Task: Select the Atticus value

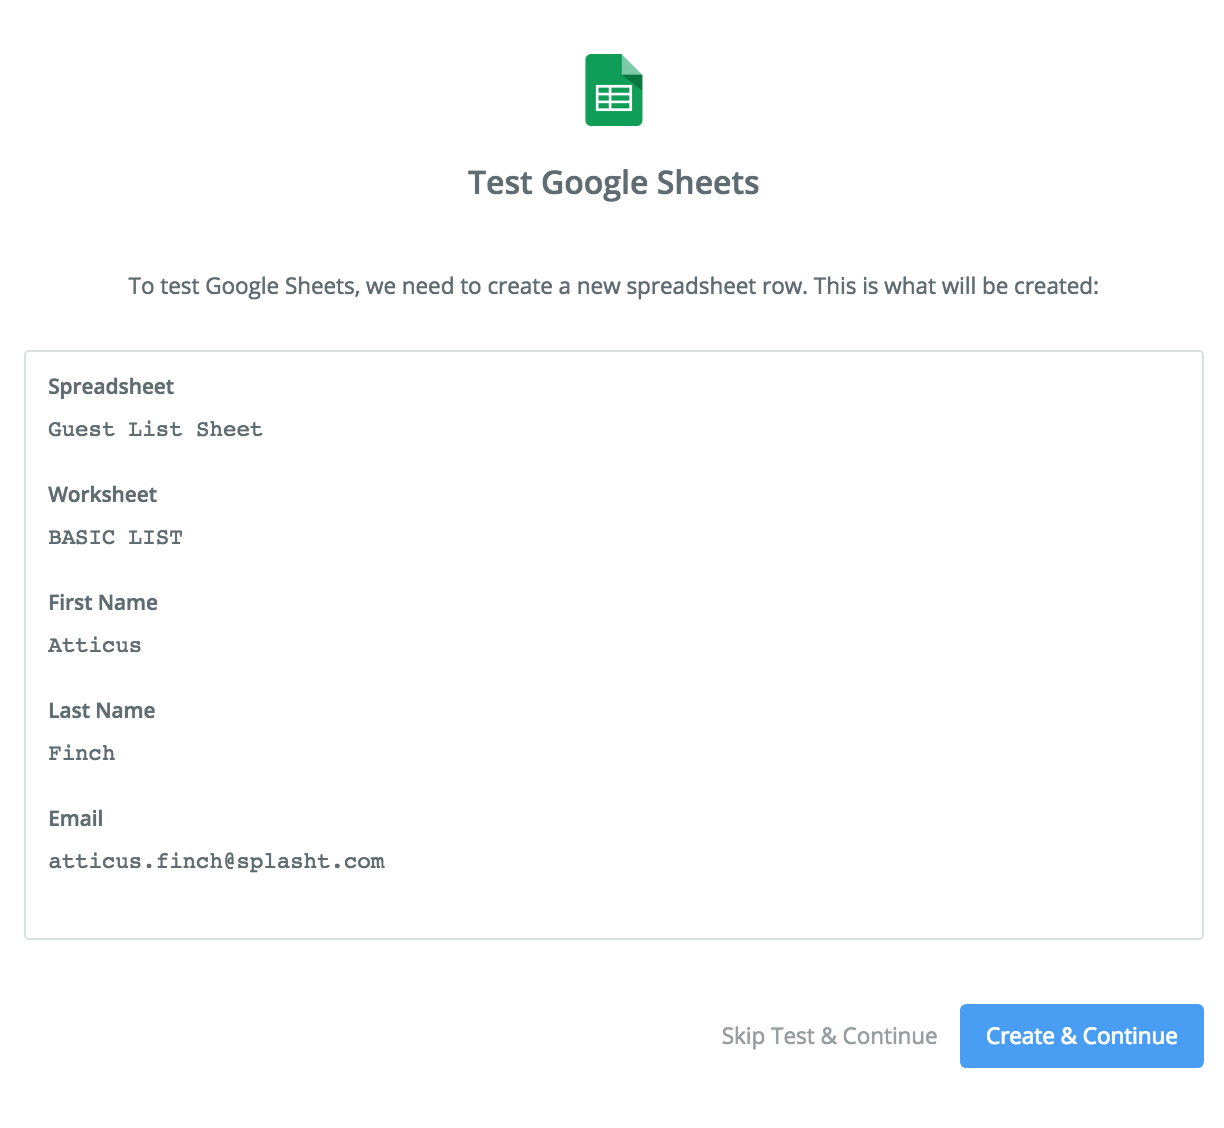Action: pyautogui.click(x=94, y=645)
